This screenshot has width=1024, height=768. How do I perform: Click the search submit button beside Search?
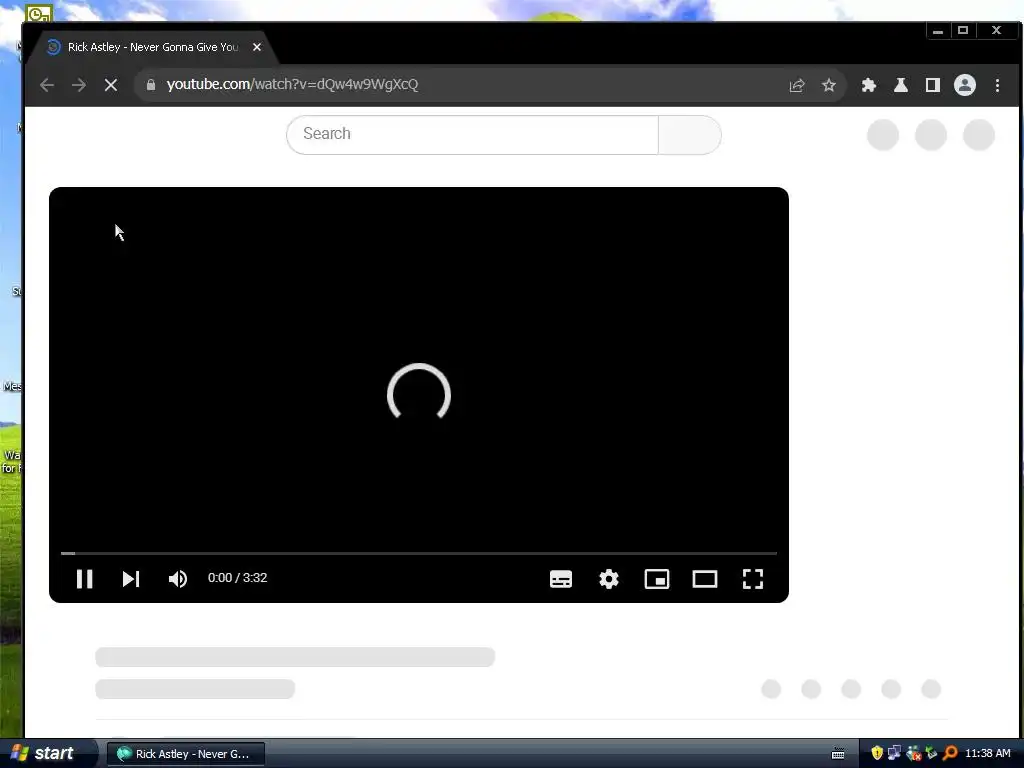point(690,135)
